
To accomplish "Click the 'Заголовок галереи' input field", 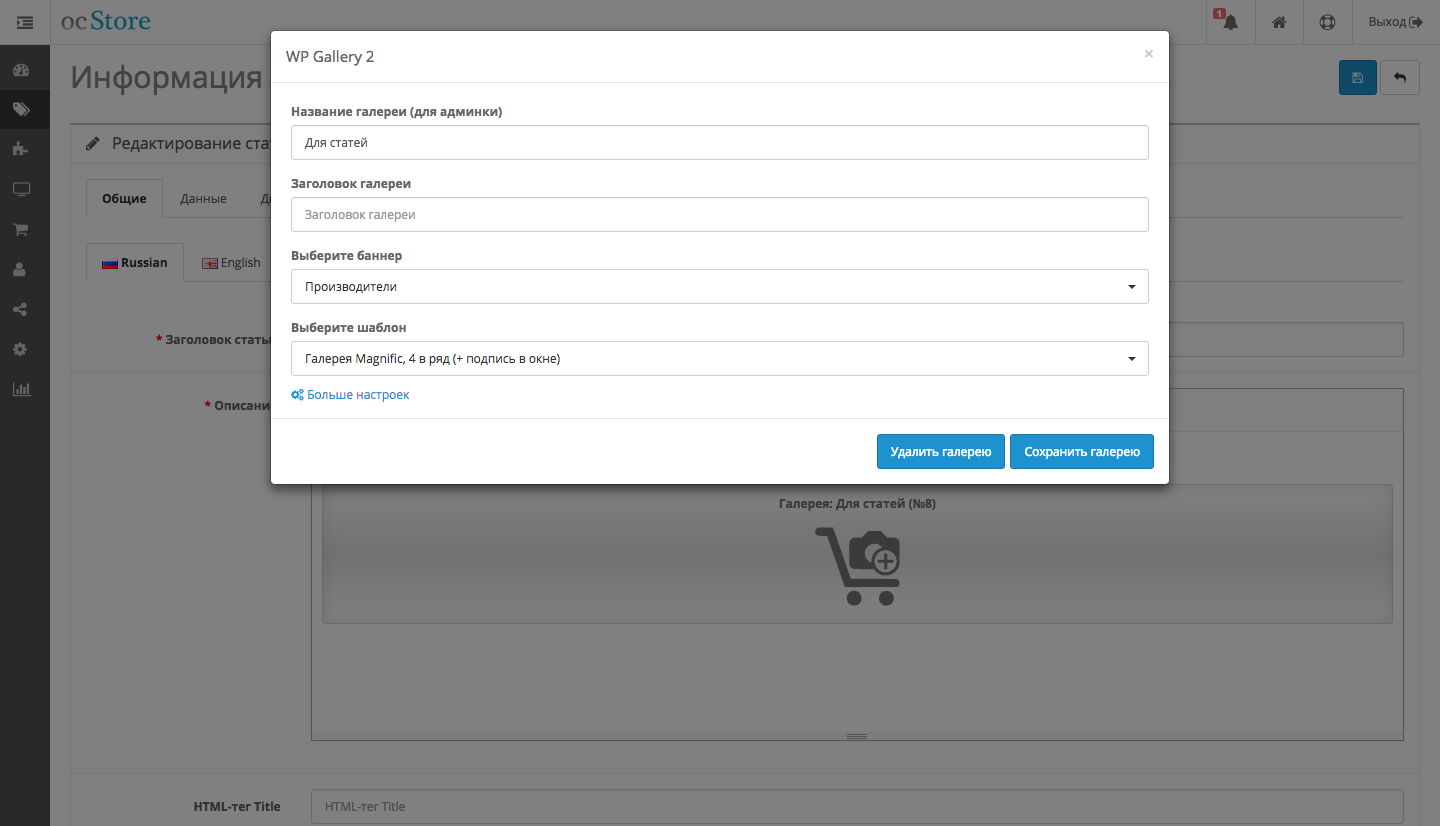I will pos(719,215).
